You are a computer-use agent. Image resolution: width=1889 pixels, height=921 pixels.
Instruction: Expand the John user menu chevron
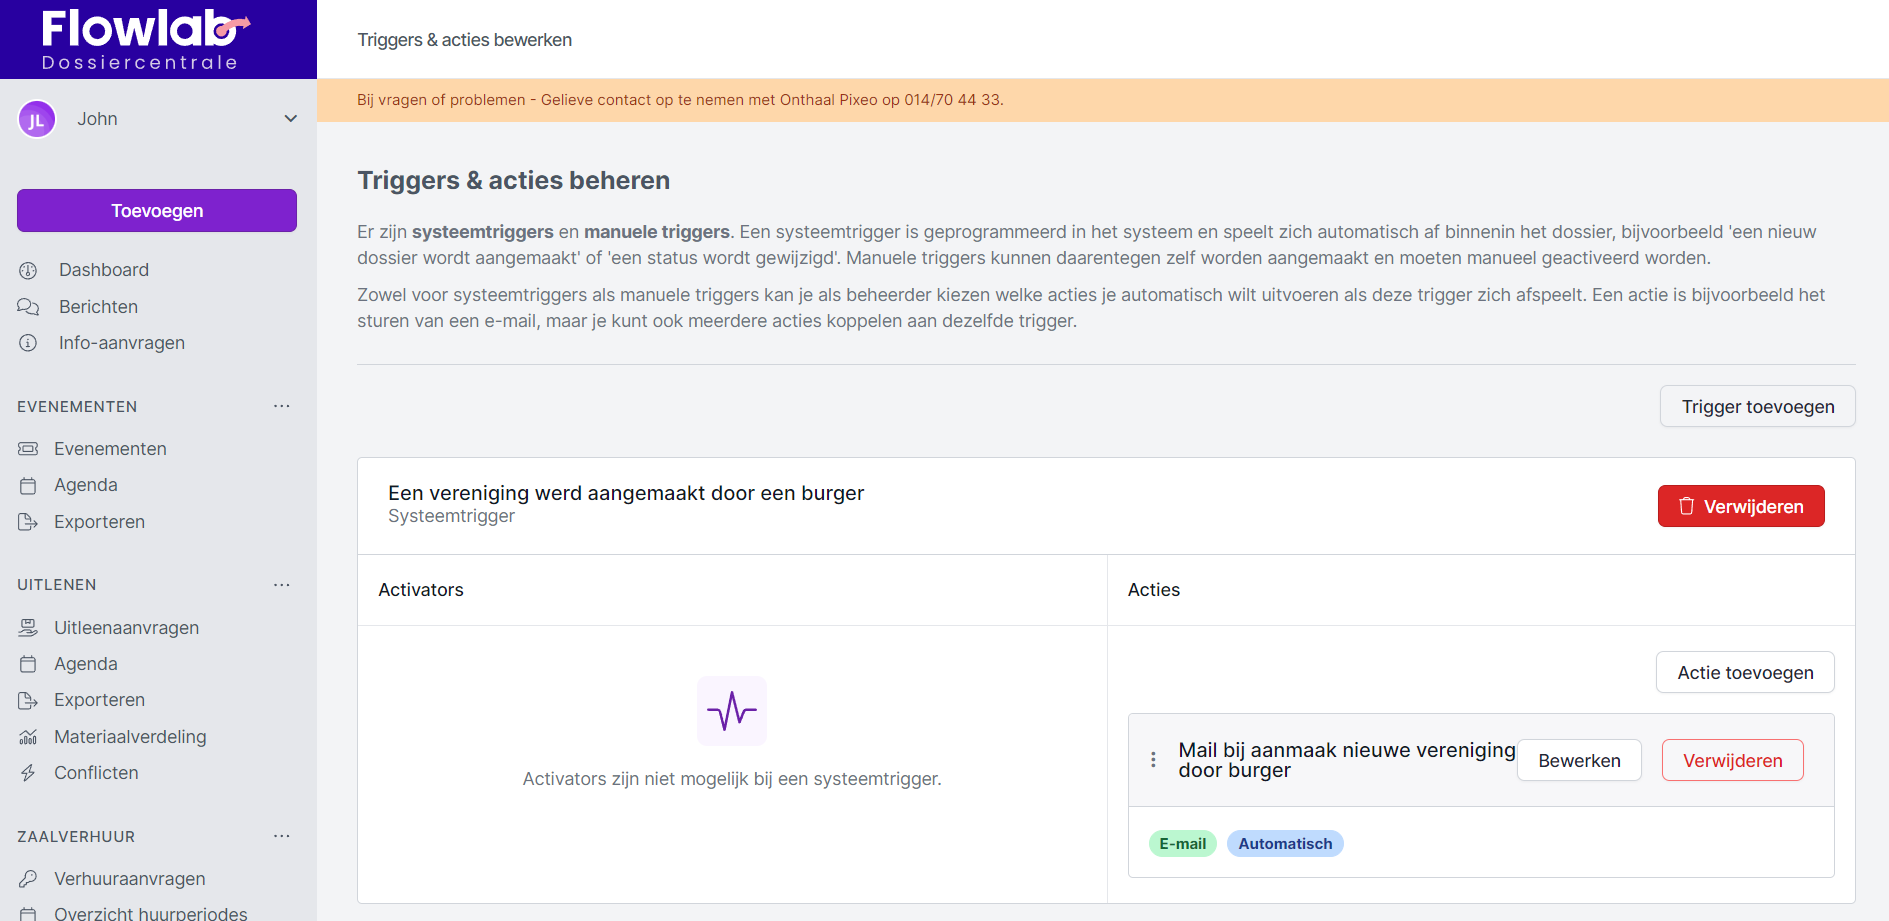pos(291,119)
